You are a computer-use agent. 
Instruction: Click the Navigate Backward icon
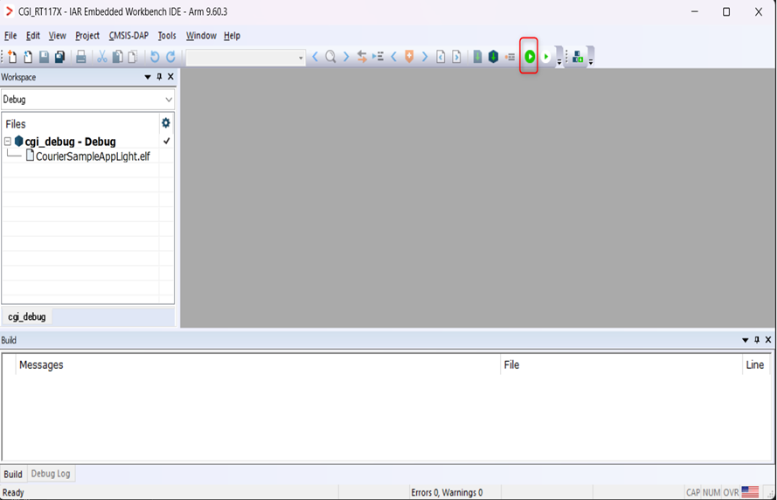(x=441, y=57)
